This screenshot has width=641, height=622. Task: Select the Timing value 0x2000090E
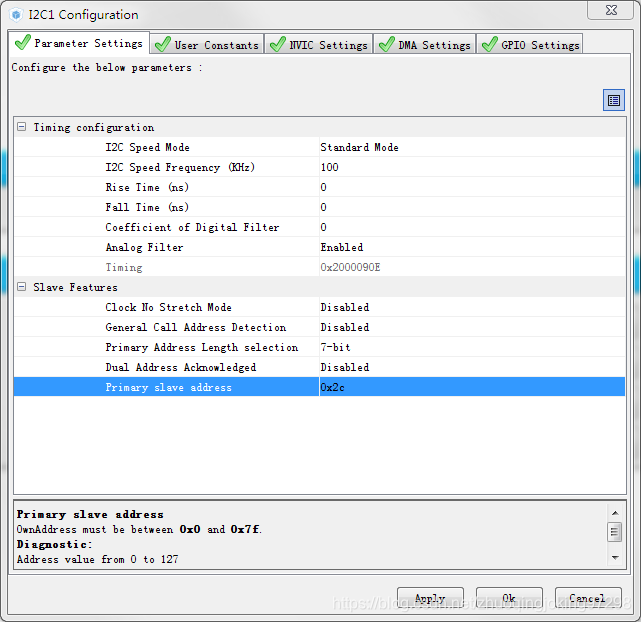tap(472, 267)
